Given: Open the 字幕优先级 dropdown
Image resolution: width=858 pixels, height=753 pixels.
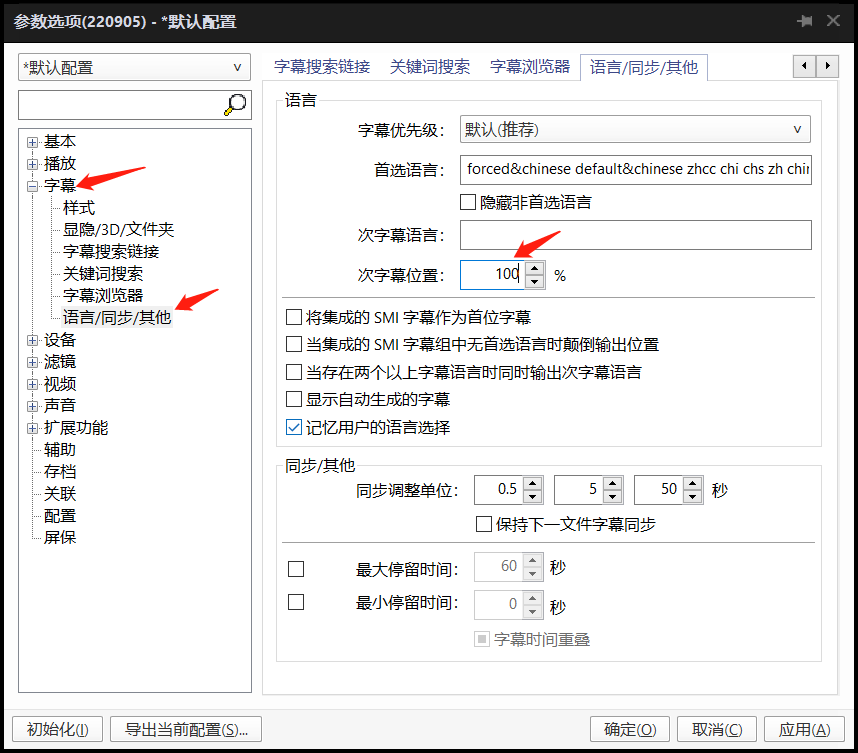Looking at the screenshot, I should point(635,129).
